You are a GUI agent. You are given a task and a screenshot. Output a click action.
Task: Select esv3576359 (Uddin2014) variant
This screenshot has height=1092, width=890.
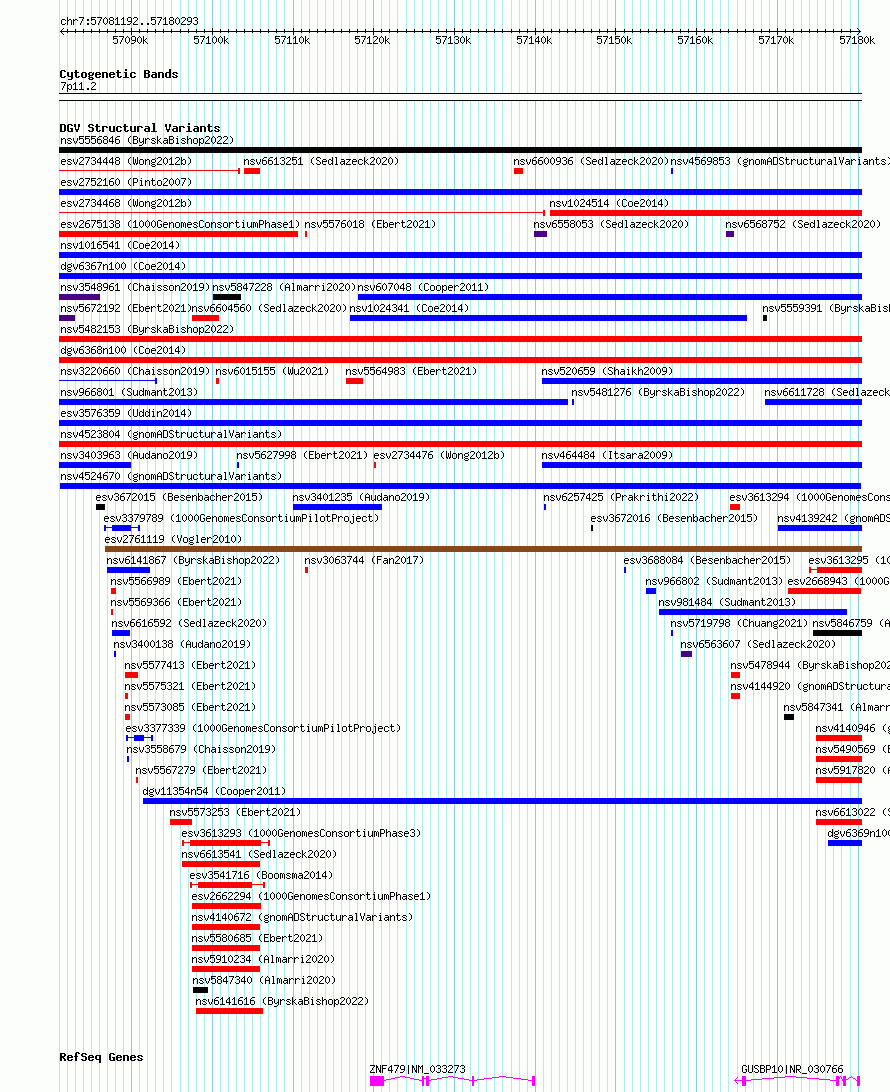pyautogui.click(x=126, y=413)
